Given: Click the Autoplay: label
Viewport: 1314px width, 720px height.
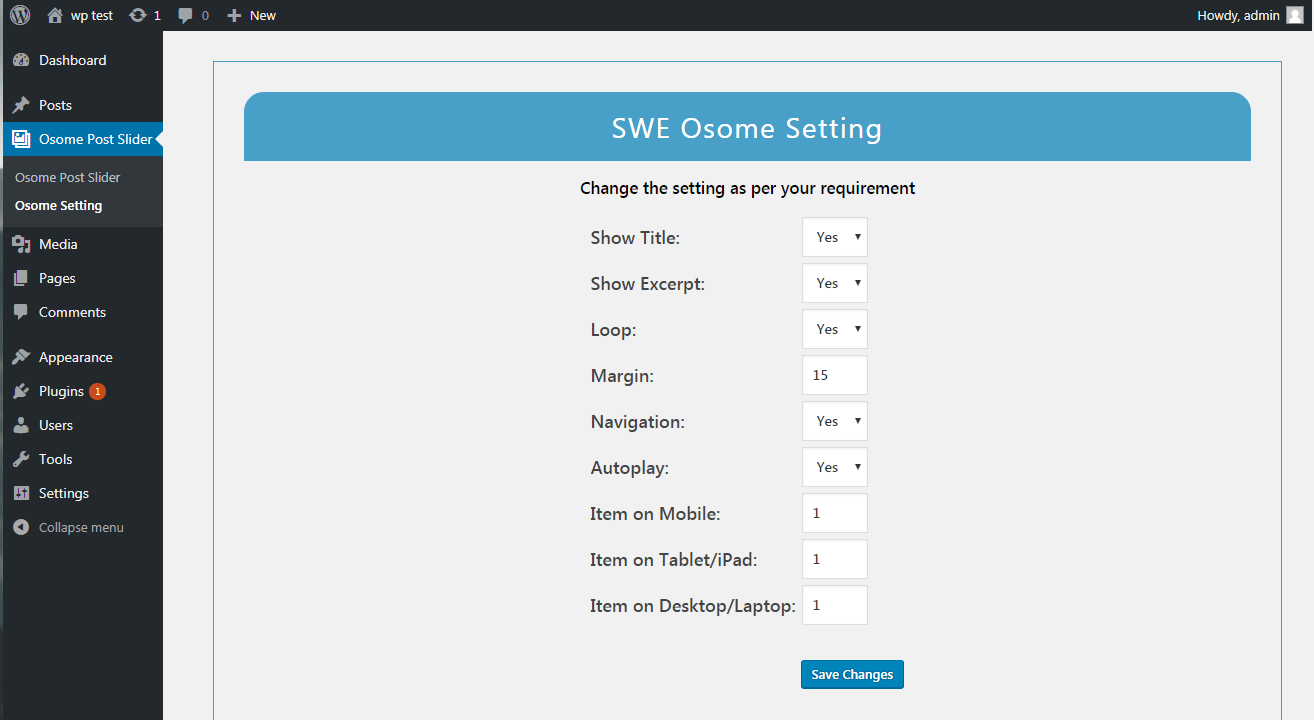Looking at the screenshot, I should point(630,468).
